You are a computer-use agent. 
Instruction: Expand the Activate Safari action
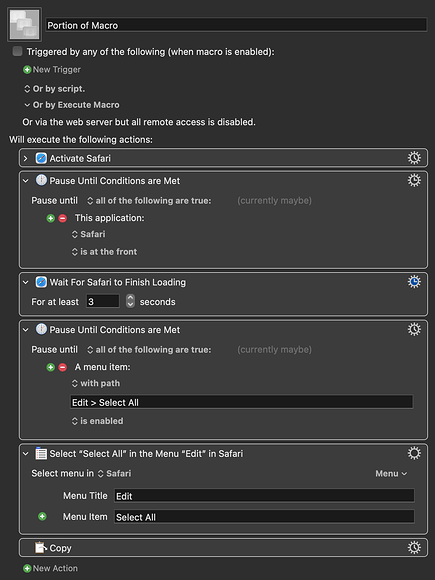(26, 158)
